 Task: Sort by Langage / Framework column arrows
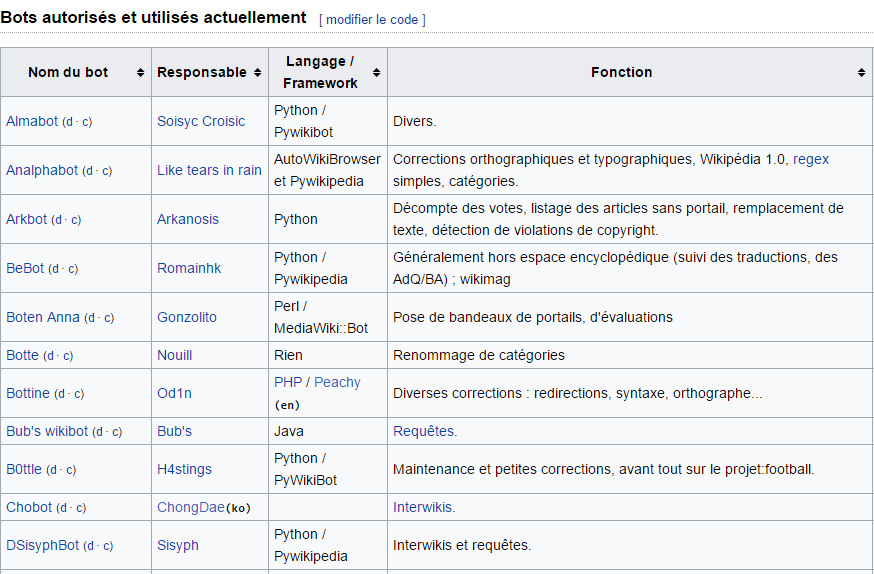(x=377, y=72)
